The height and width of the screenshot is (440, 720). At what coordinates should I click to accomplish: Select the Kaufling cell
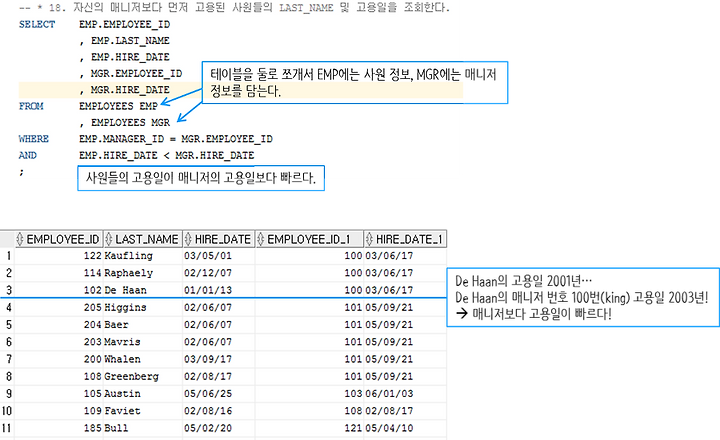tap(143, 256)
